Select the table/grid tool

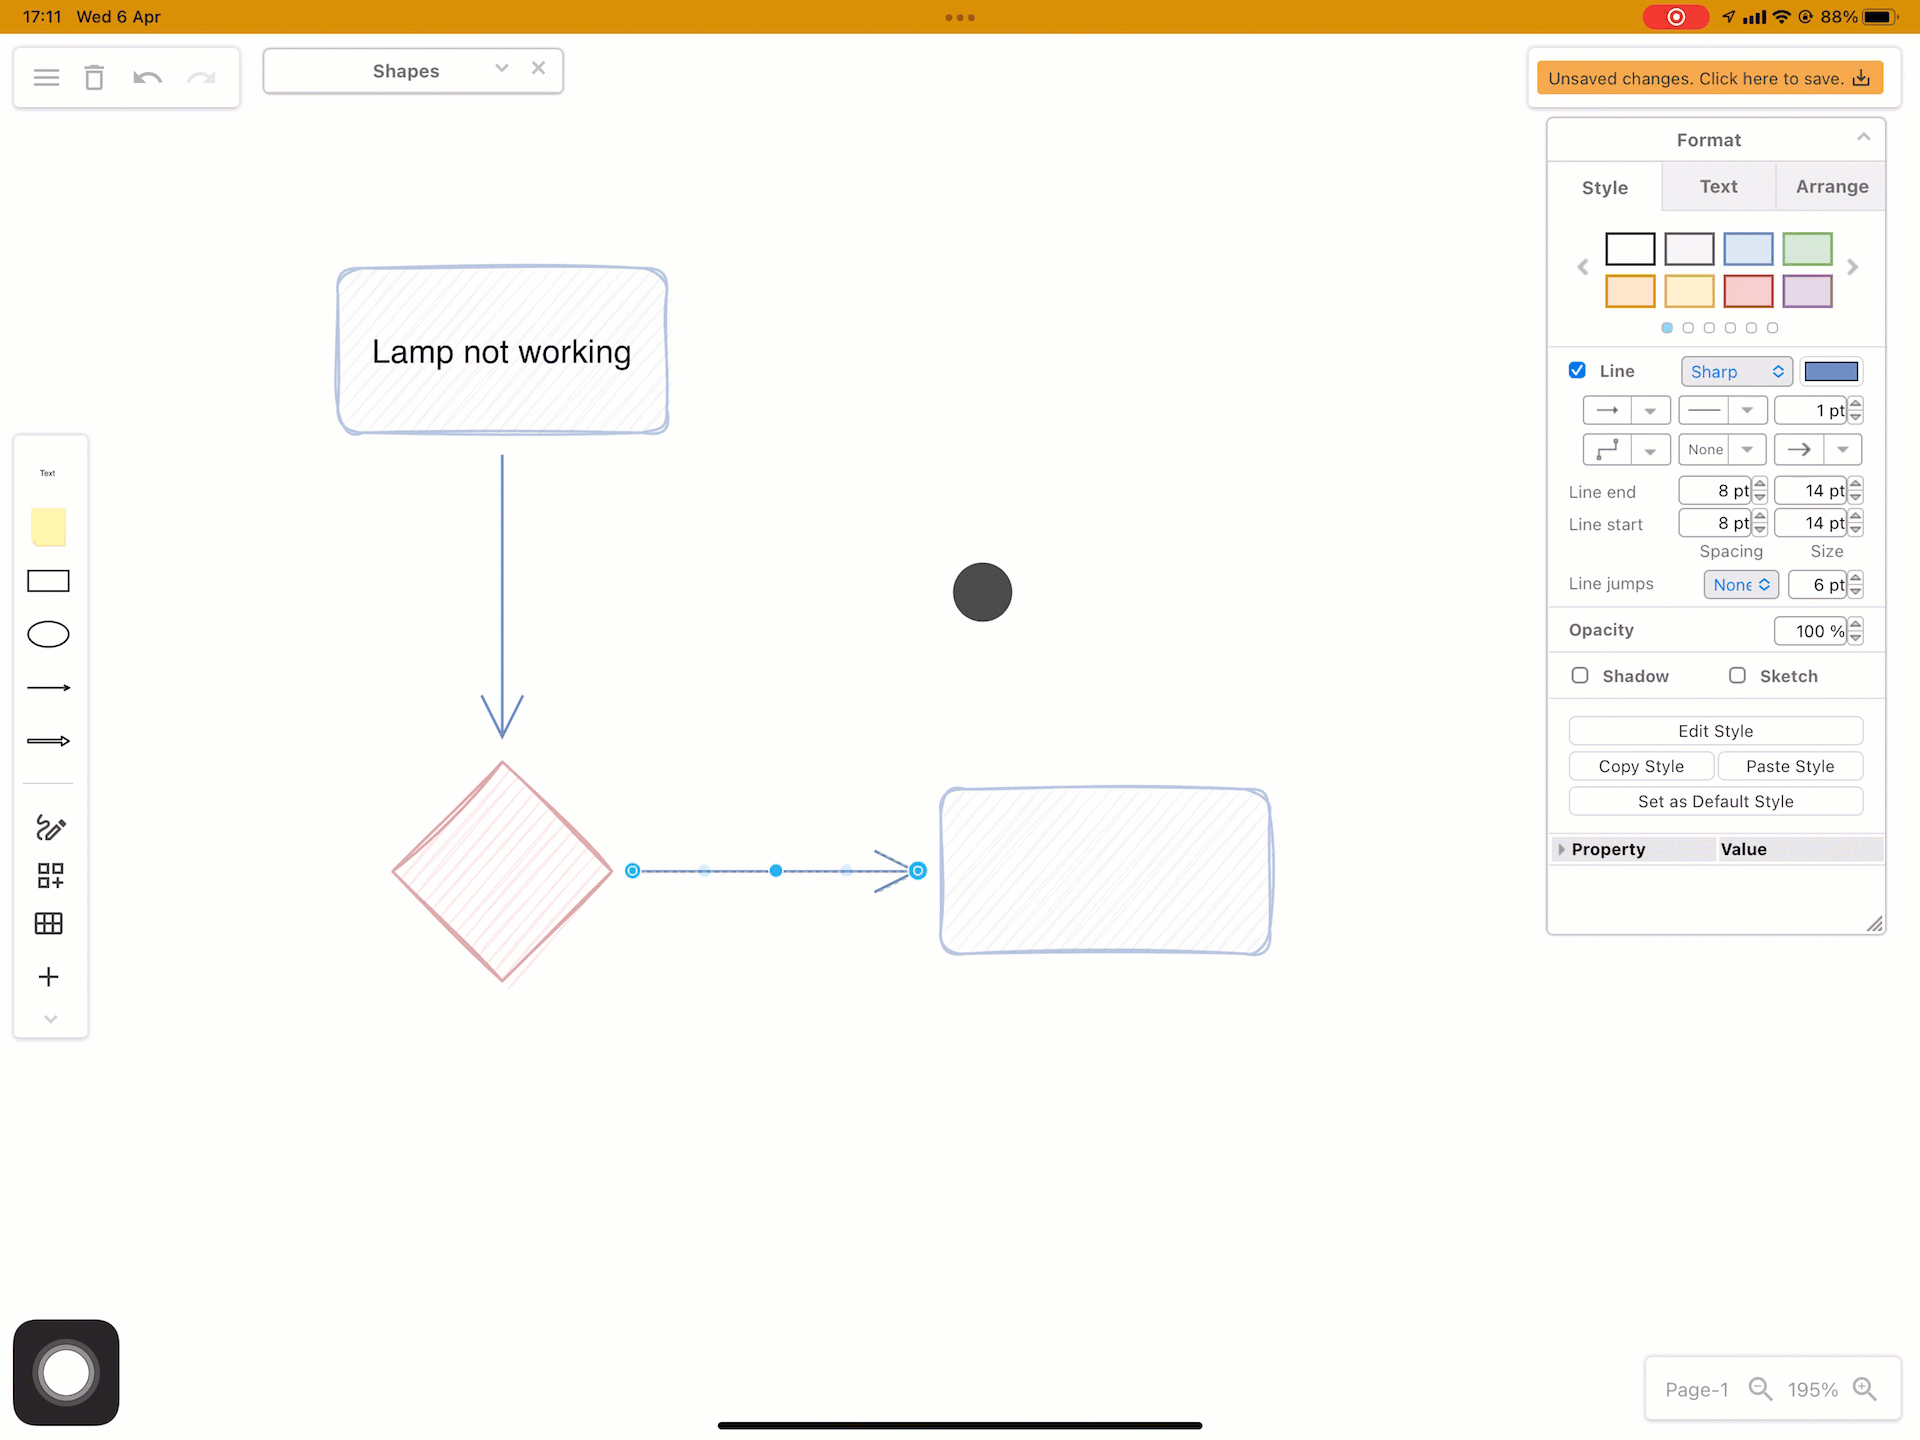(50, 923)
